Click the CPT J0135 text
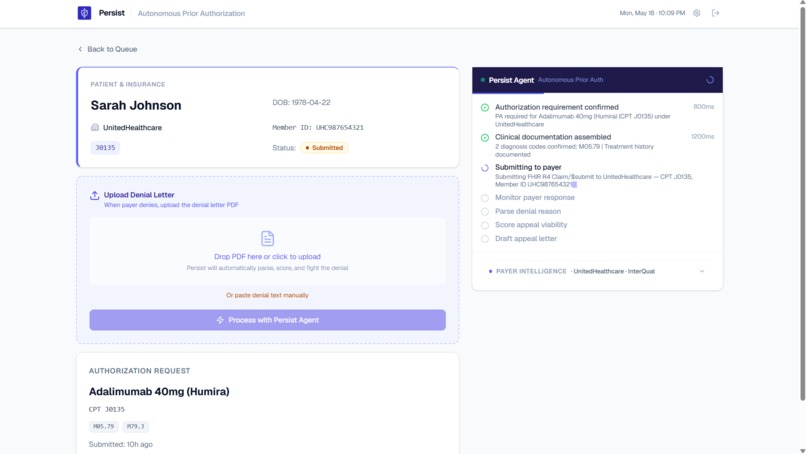The width and height of the screenshot is (806, 454). pos(106,409)
